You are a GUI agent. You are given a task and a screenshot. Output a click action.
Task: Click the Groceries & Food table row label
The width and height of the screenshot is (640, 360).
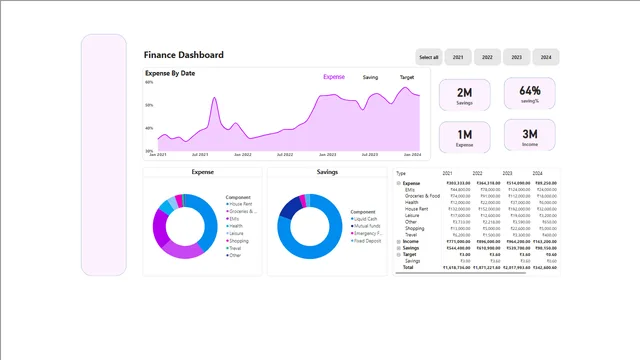[x=422, y=196]
